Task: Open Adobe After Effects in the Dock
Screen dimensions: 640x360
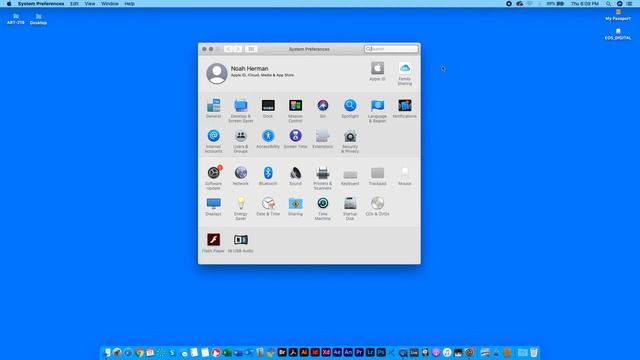Action: pyautogui.click(x=337, y=352)
